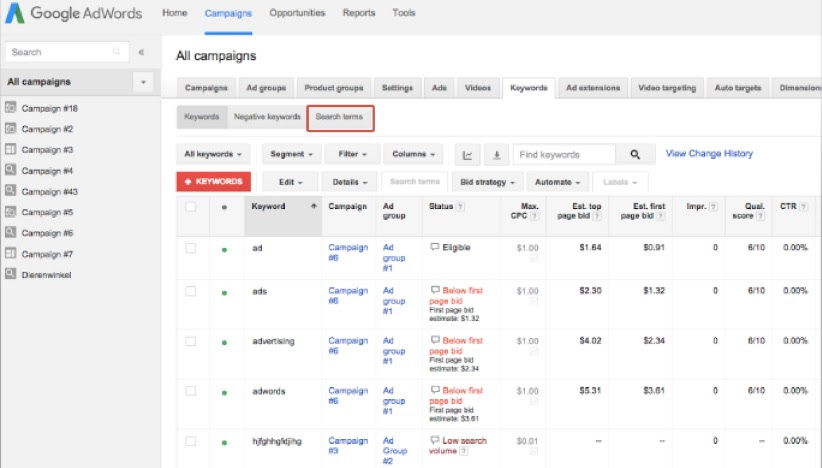Toggle the chart graph icon button

point(467,155)
